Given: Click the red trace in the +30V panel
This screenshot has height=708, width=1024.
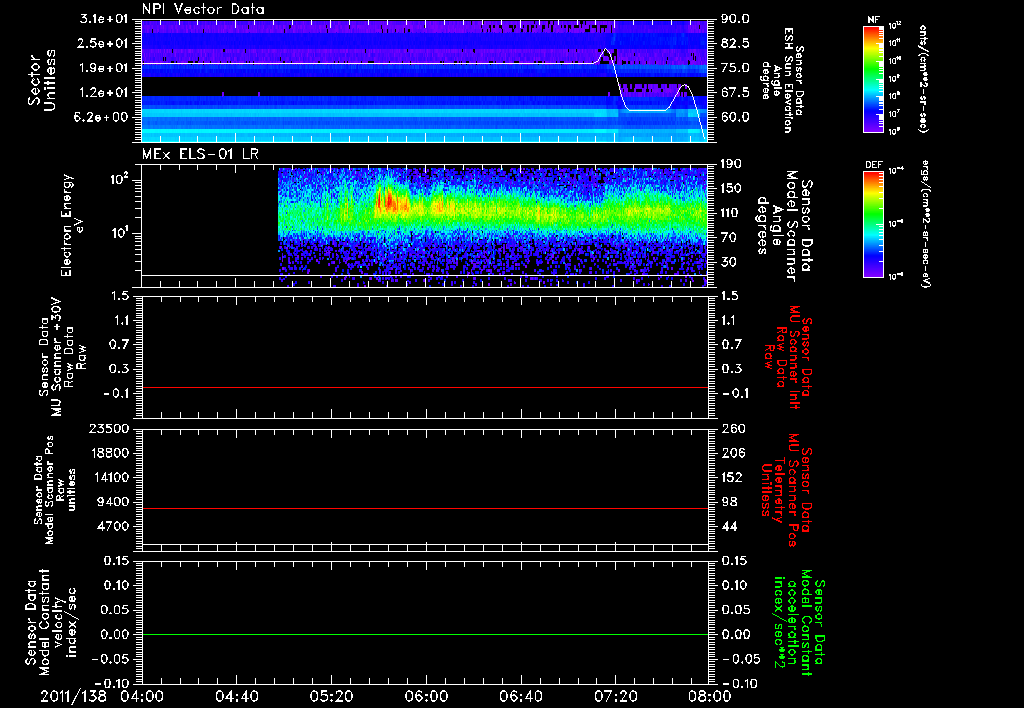Looking at the screenshot, I should (x=425, y=387).
